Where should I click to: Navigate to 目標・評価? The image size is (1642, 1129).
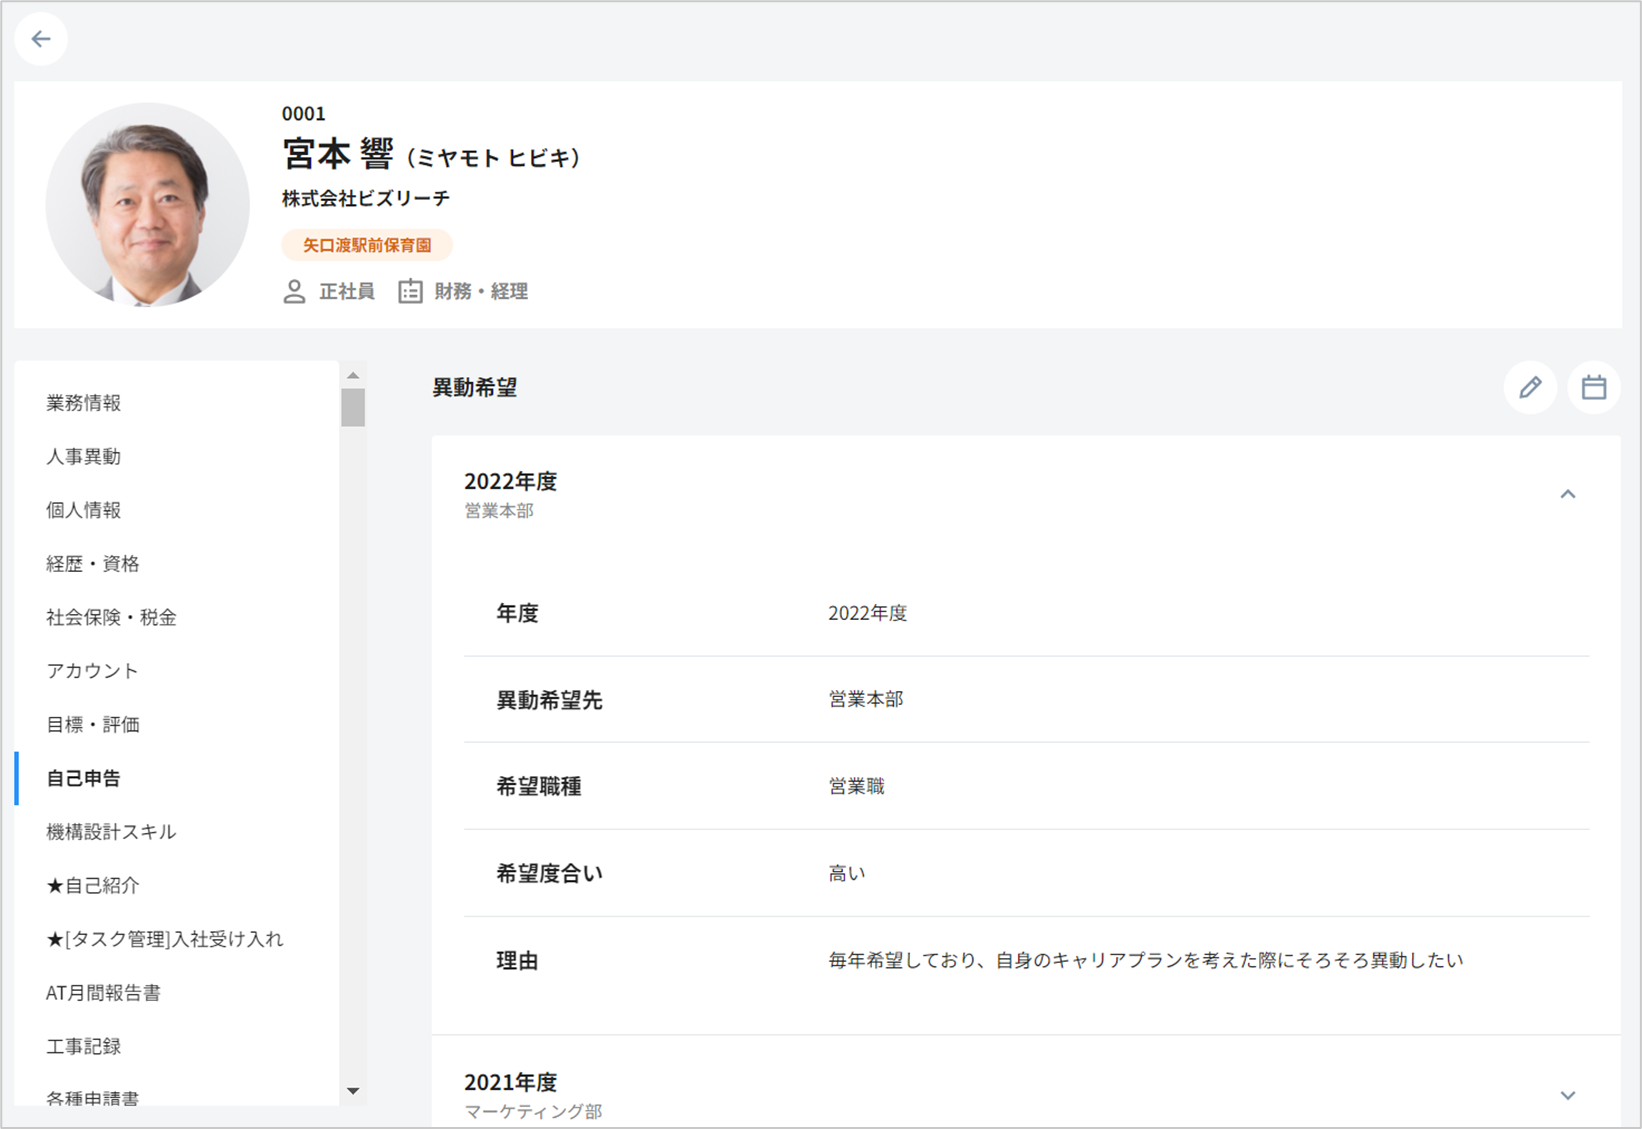pyautogui.click(x=93, y=725)
